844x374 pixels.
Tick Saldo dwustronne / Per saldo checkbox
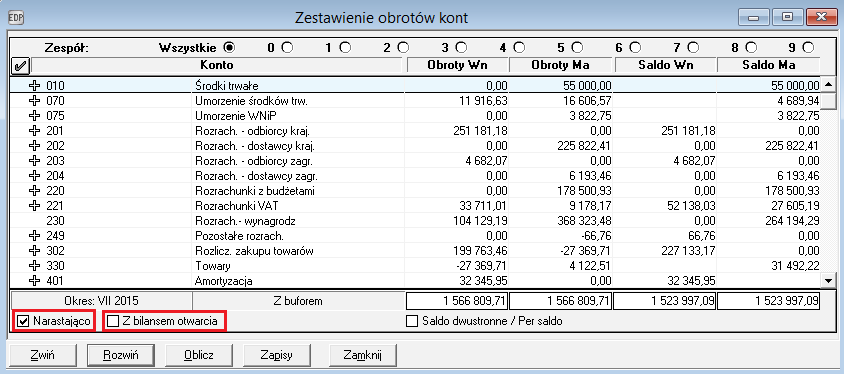[x=412, y=322]
